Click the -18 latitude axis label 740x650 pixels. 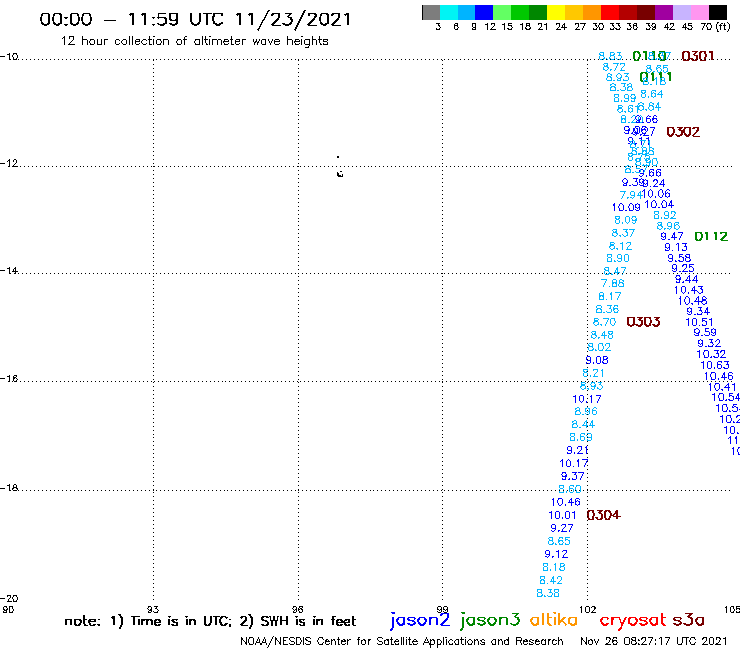click(9, 488)
